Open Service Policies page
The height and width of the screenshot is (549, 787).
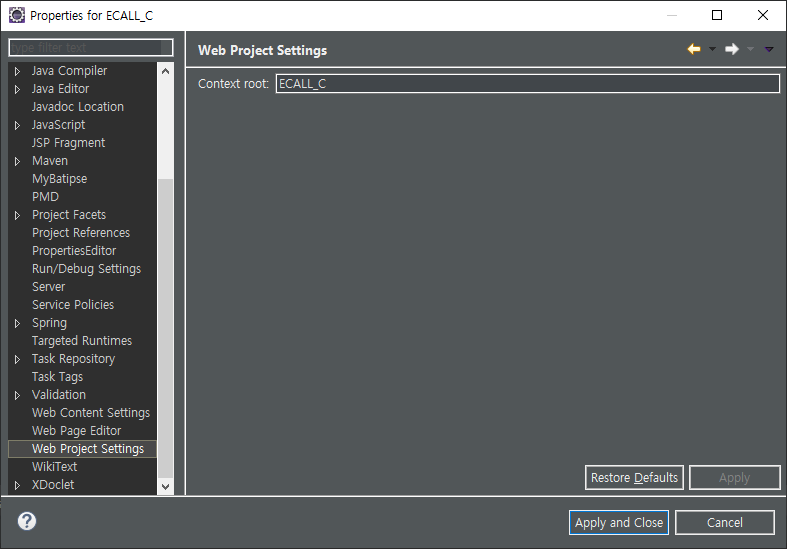point(73,305)
